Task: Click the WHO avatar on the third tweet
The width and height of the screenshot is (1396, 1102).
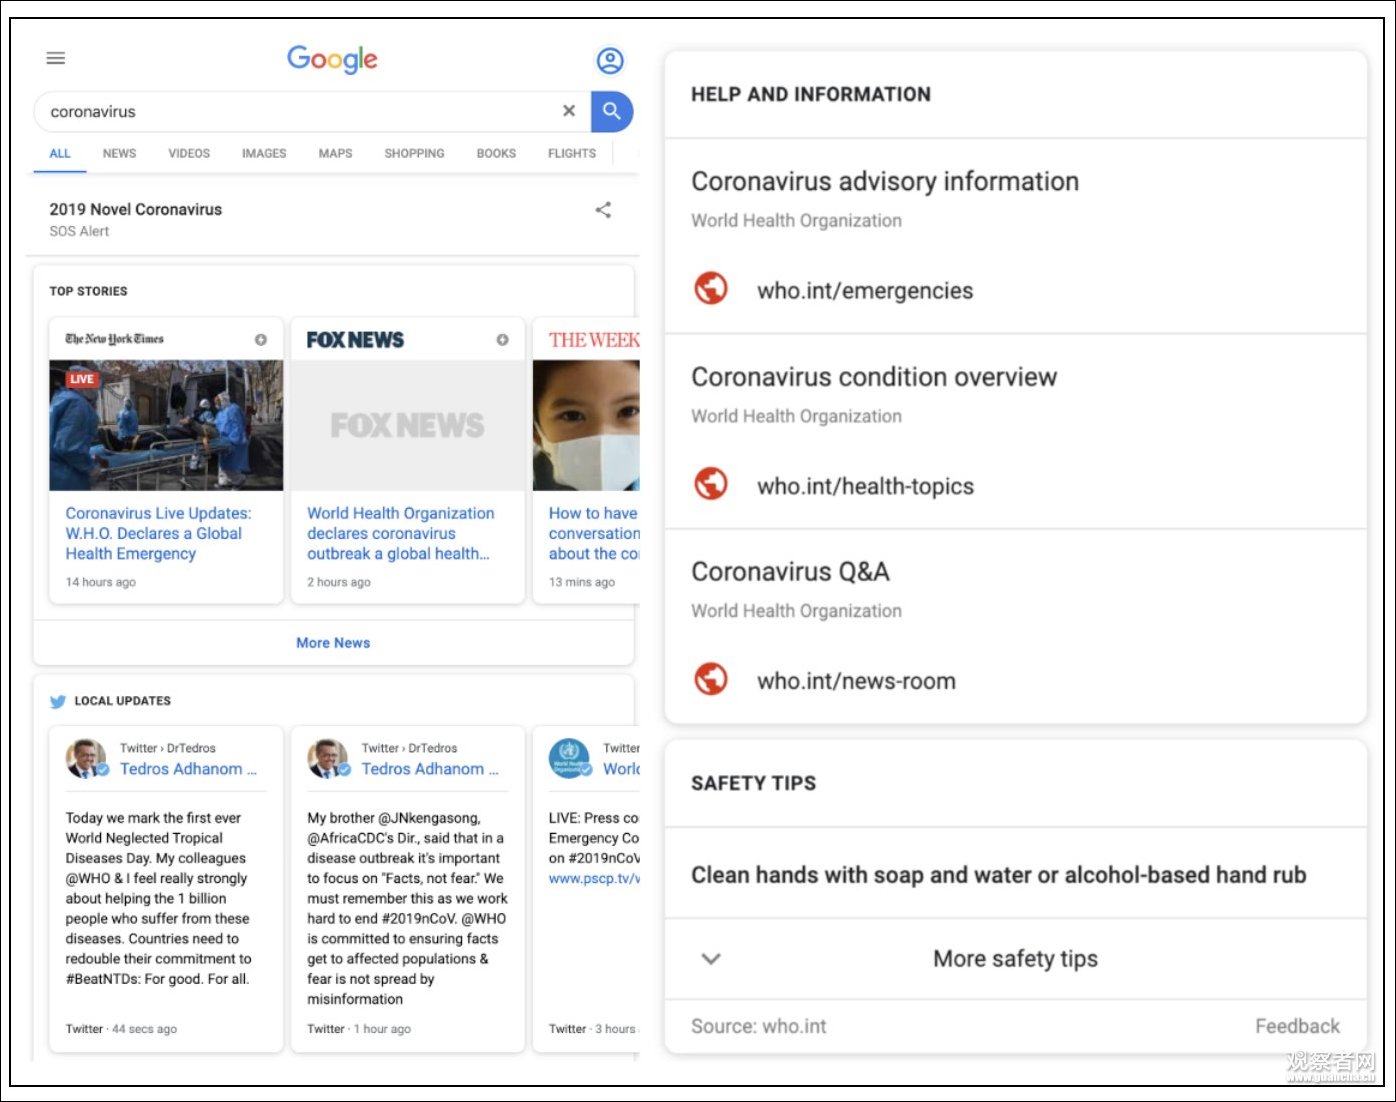Action: [570, 759]
